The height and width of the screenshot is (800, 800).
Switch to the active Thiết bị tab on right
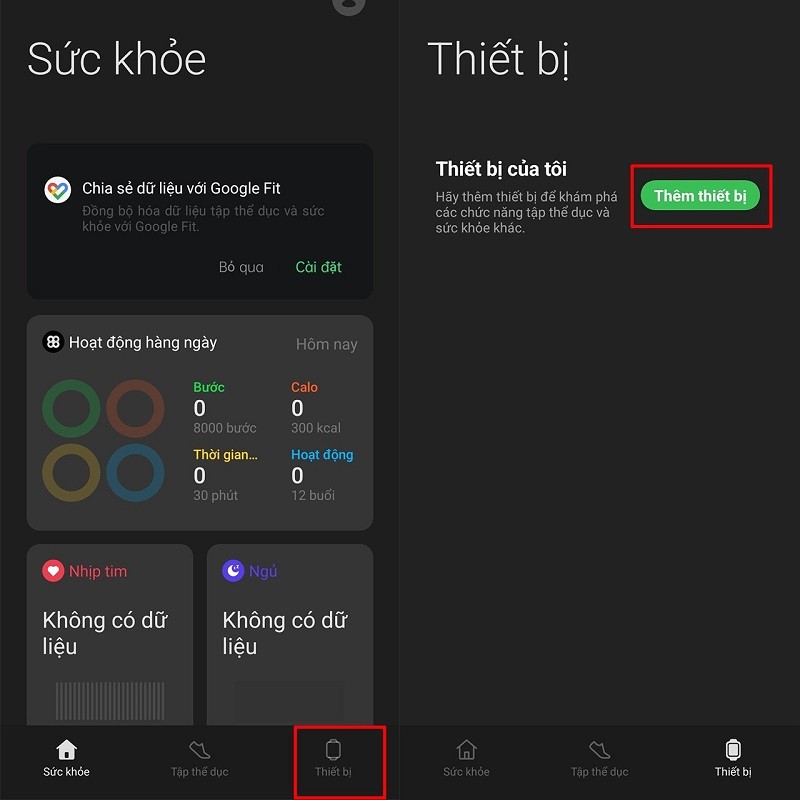tap(733, 758)
